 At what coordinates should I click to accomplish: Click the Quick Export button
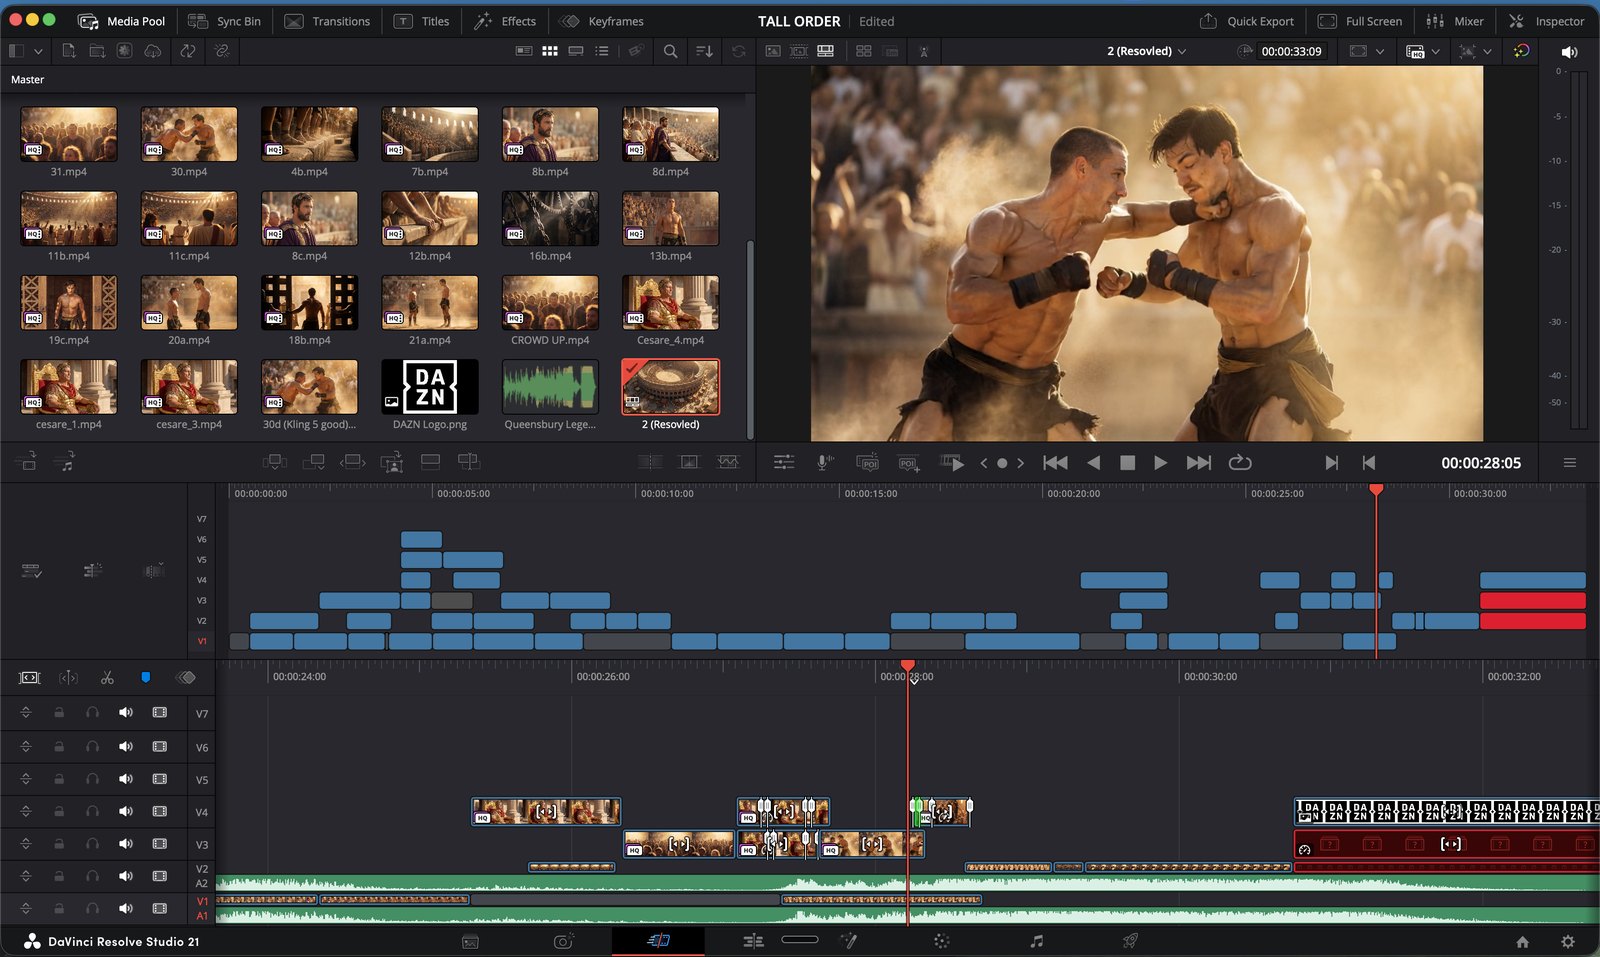(x=1246, y=21)
